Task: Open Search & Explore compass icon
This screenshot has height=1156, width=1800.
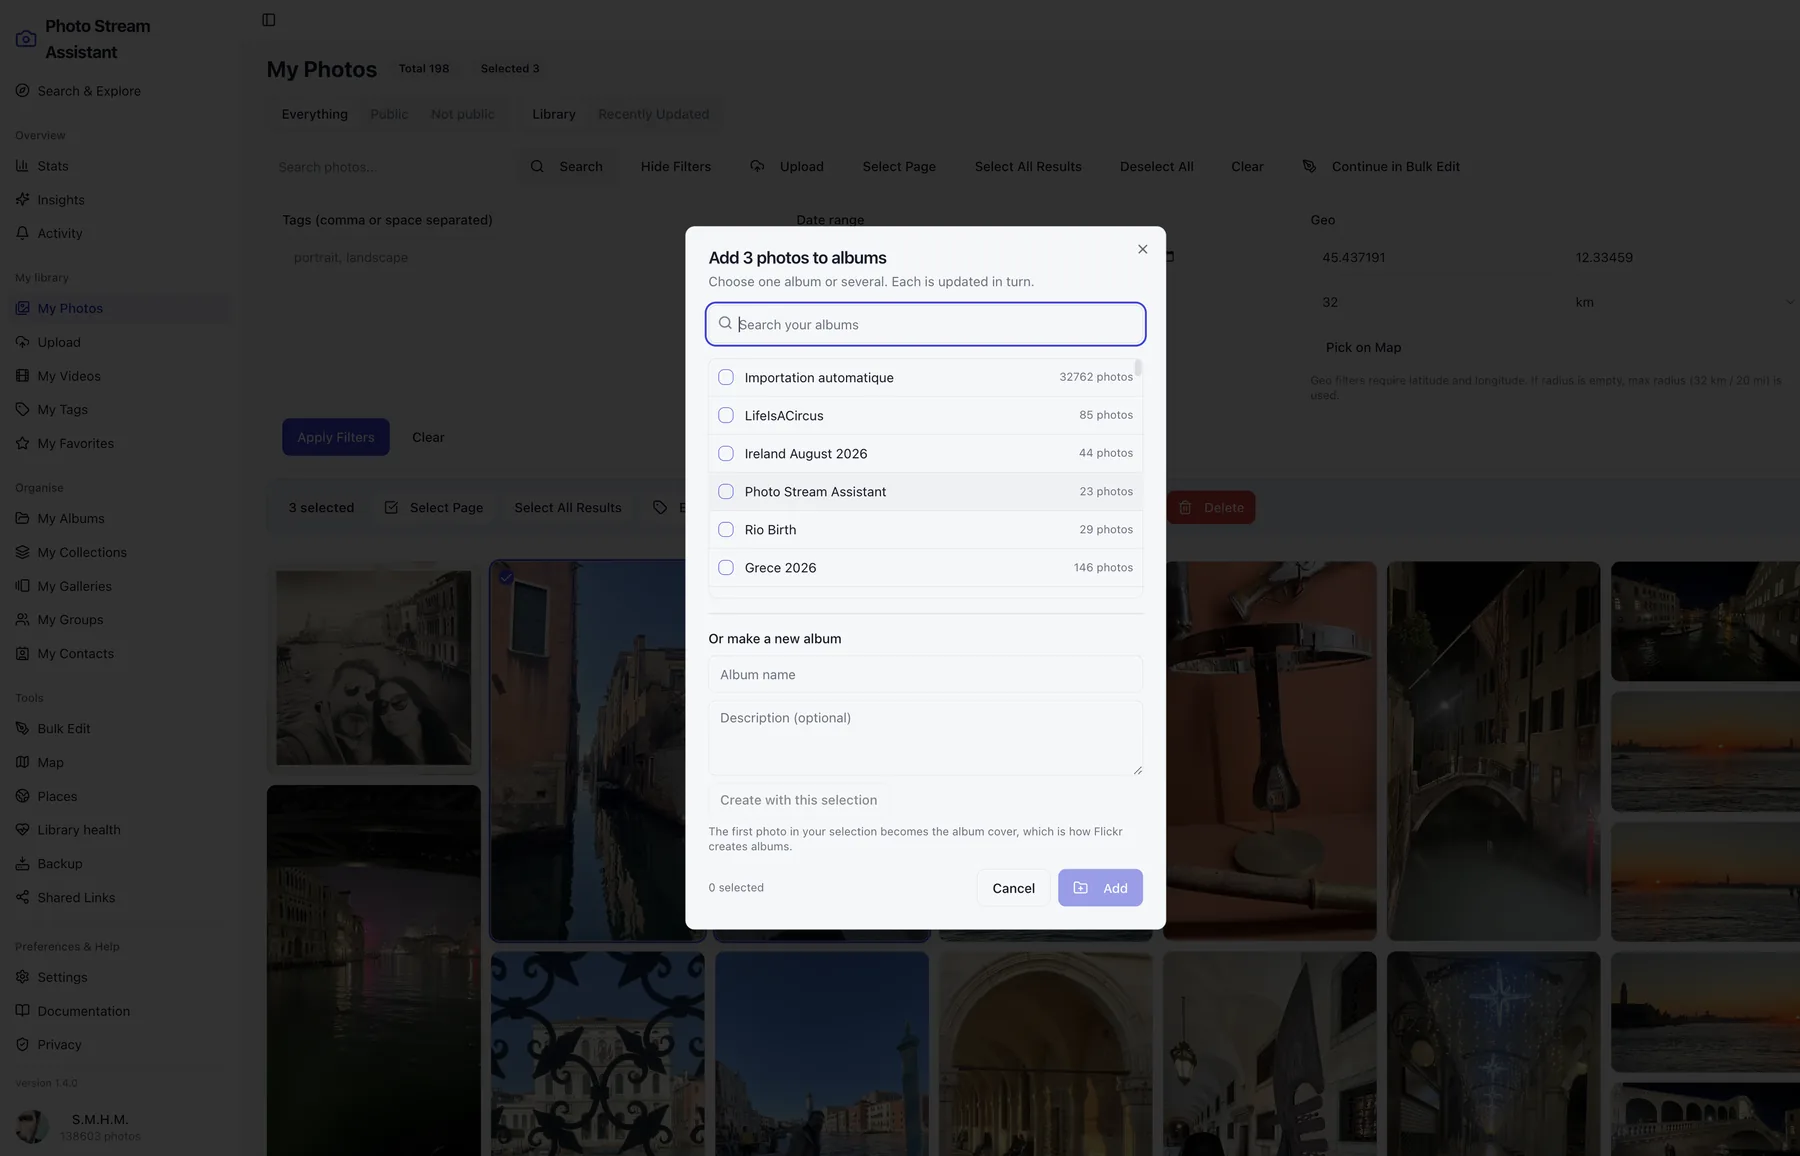Action: [x=22, y=90]
